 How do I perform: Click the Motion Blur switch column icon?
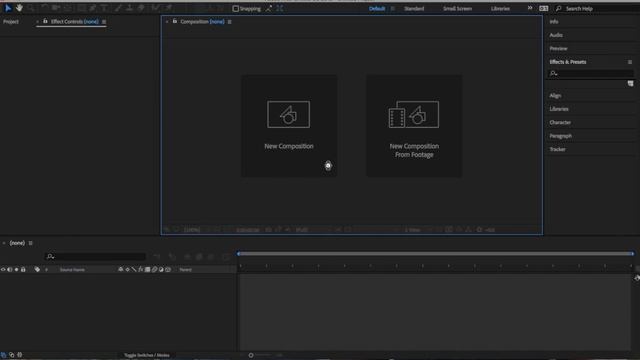click(154, 269)
